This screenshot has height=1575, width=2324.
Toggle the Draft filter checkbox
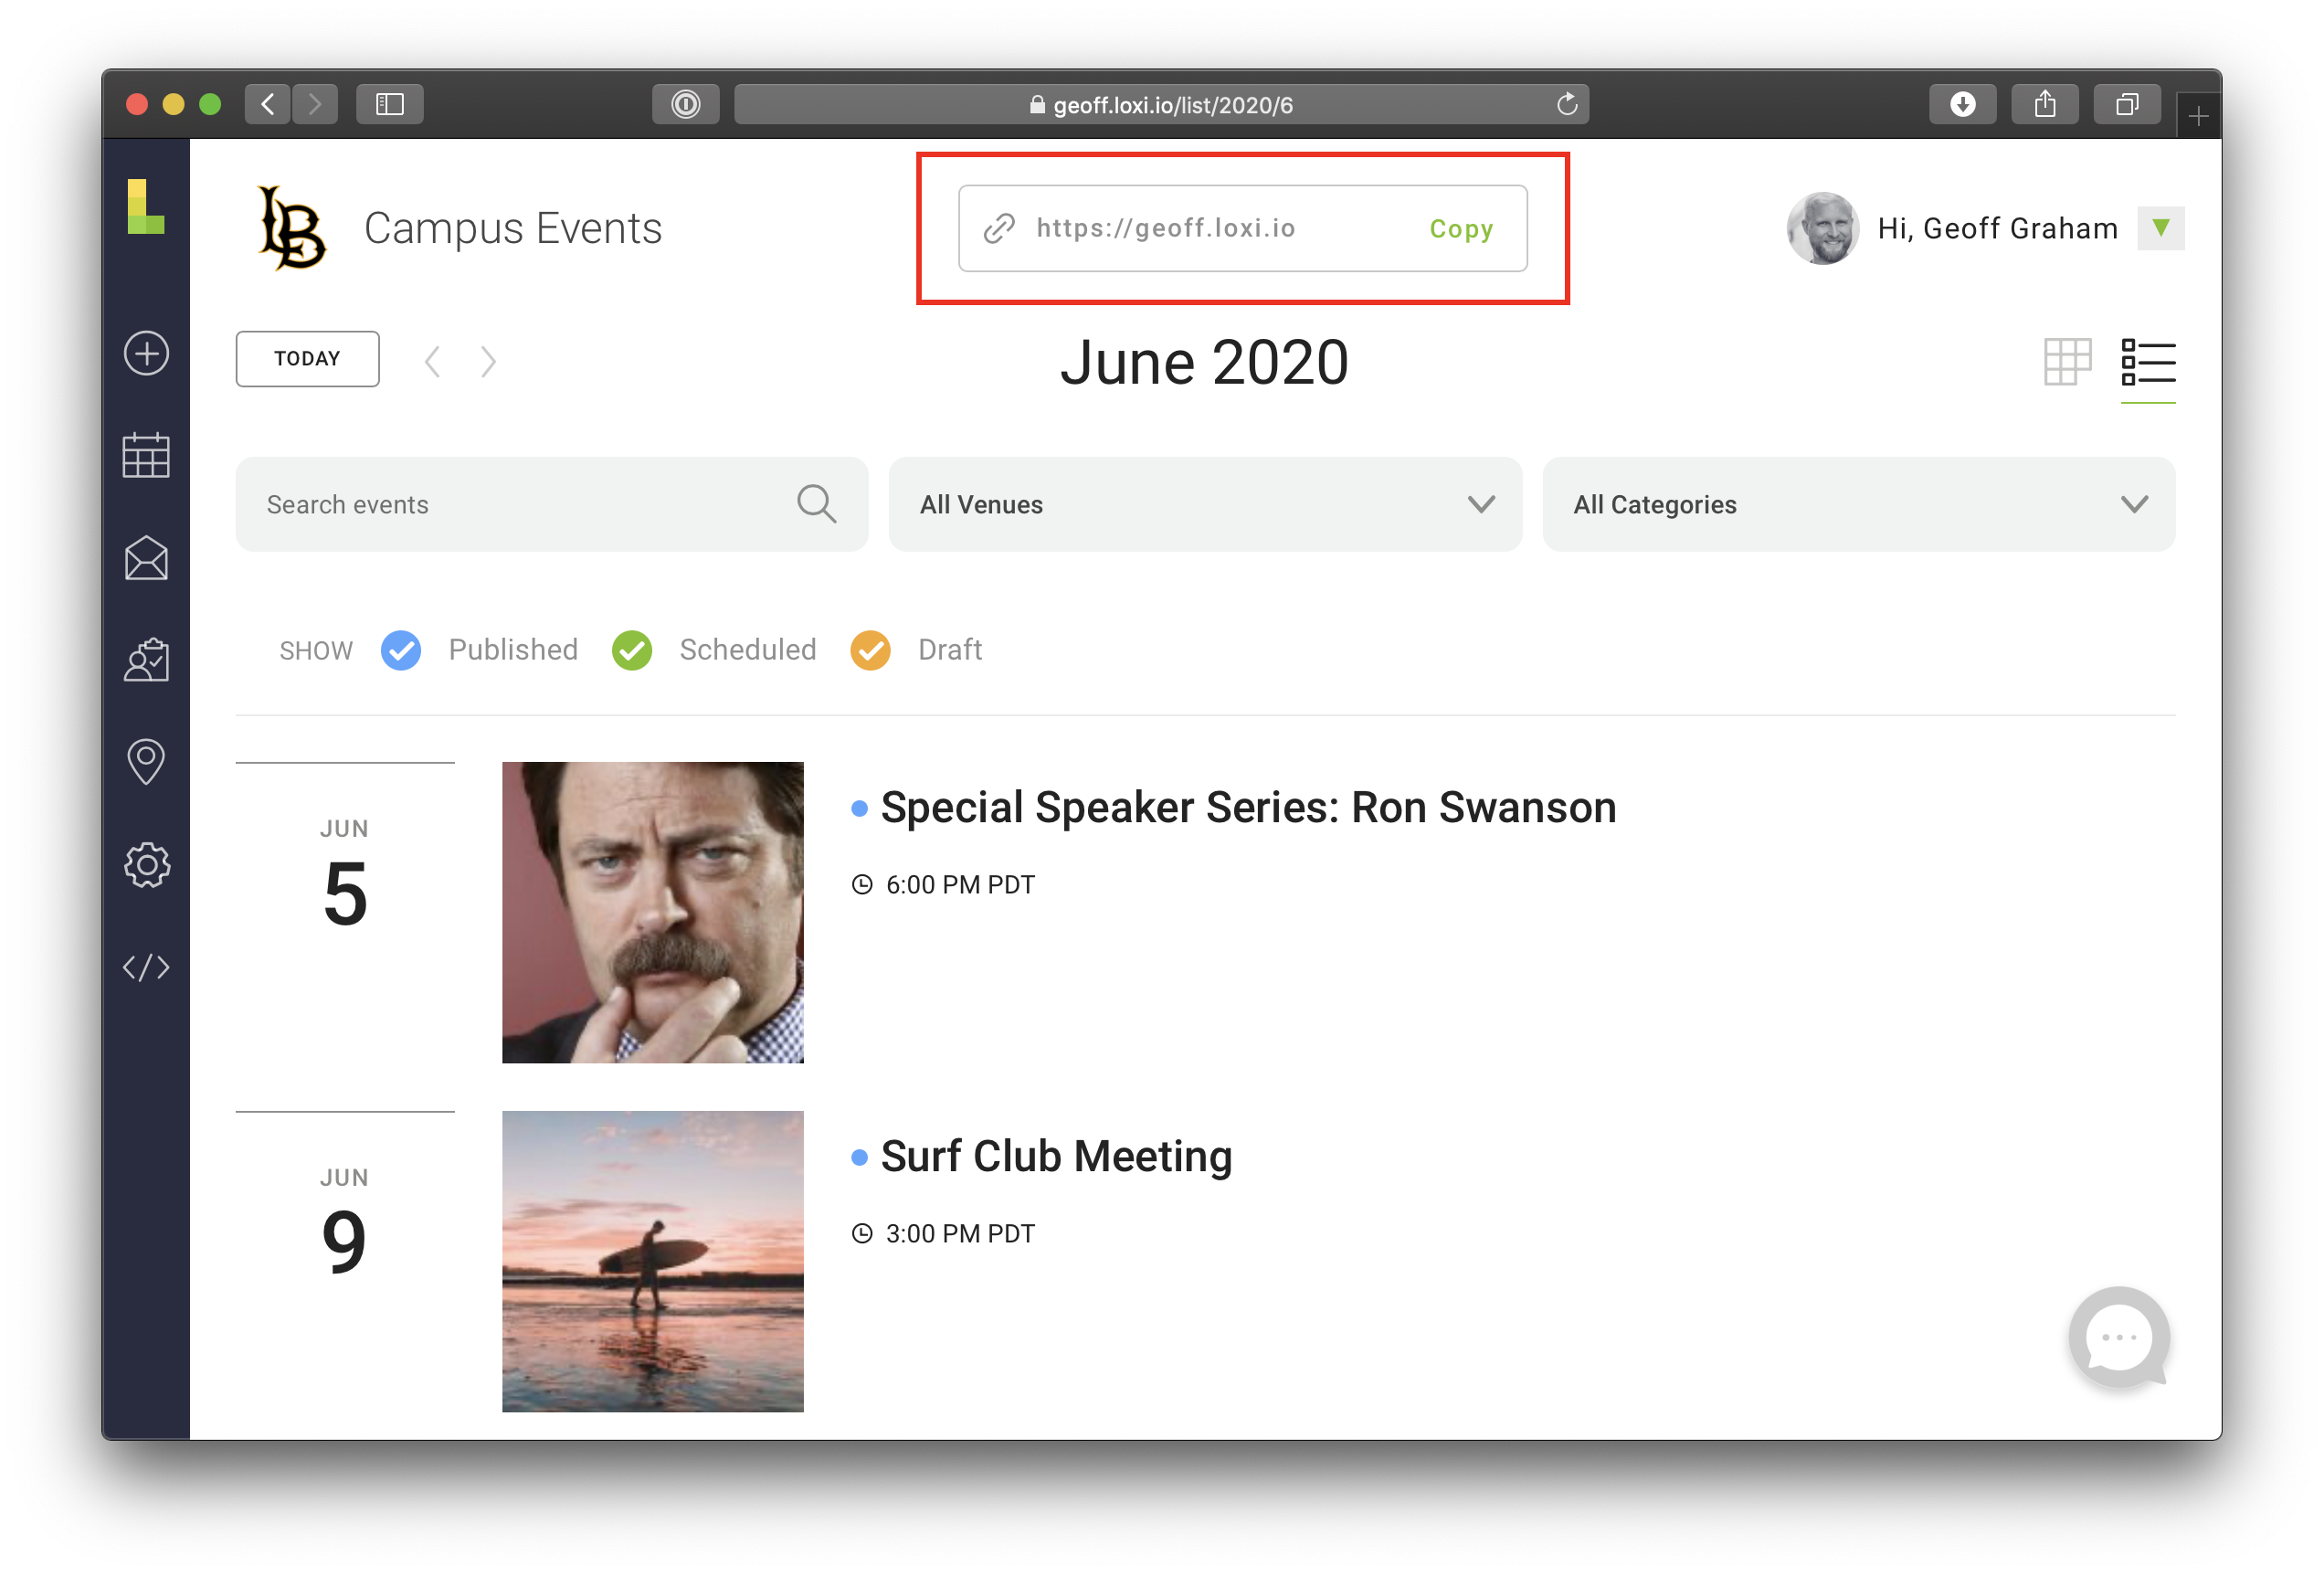click(x=870, y=650)
